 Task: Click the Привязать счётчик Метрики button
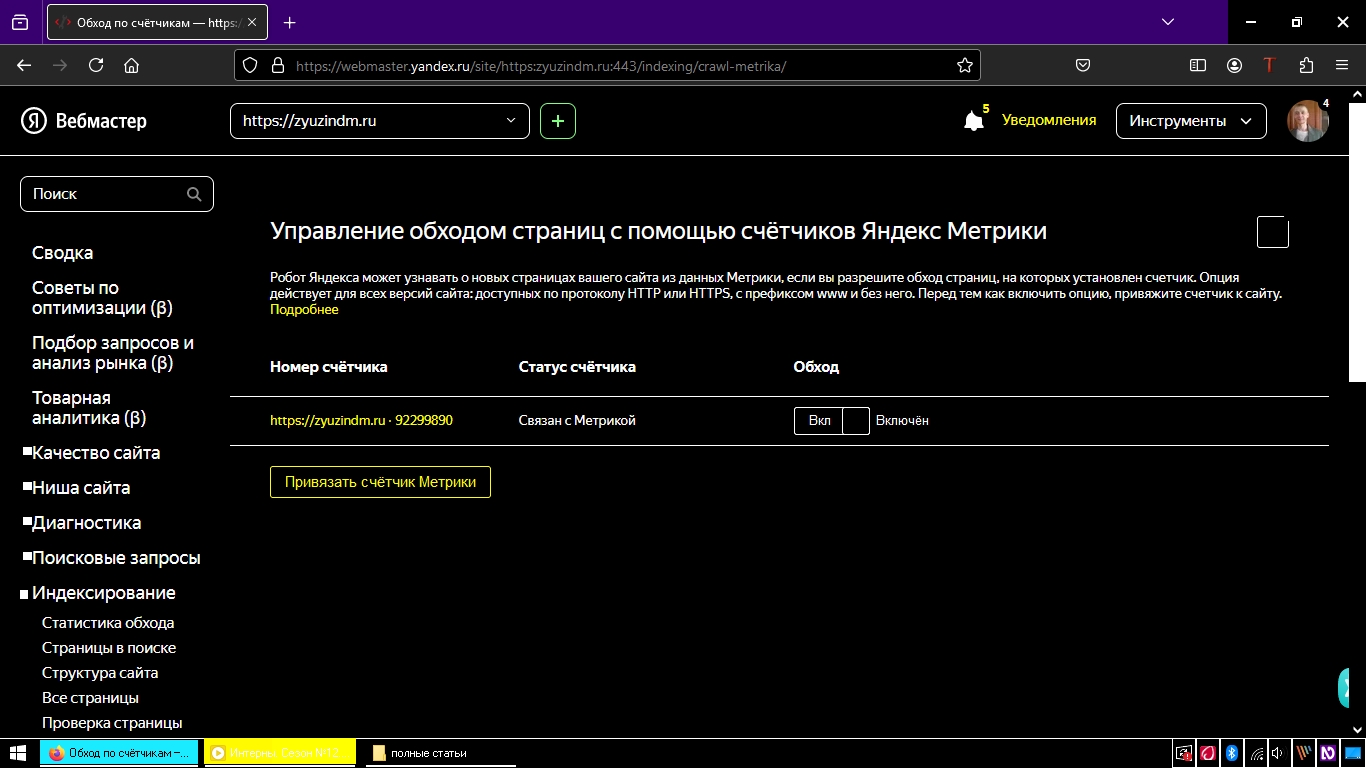pos(380,482)
